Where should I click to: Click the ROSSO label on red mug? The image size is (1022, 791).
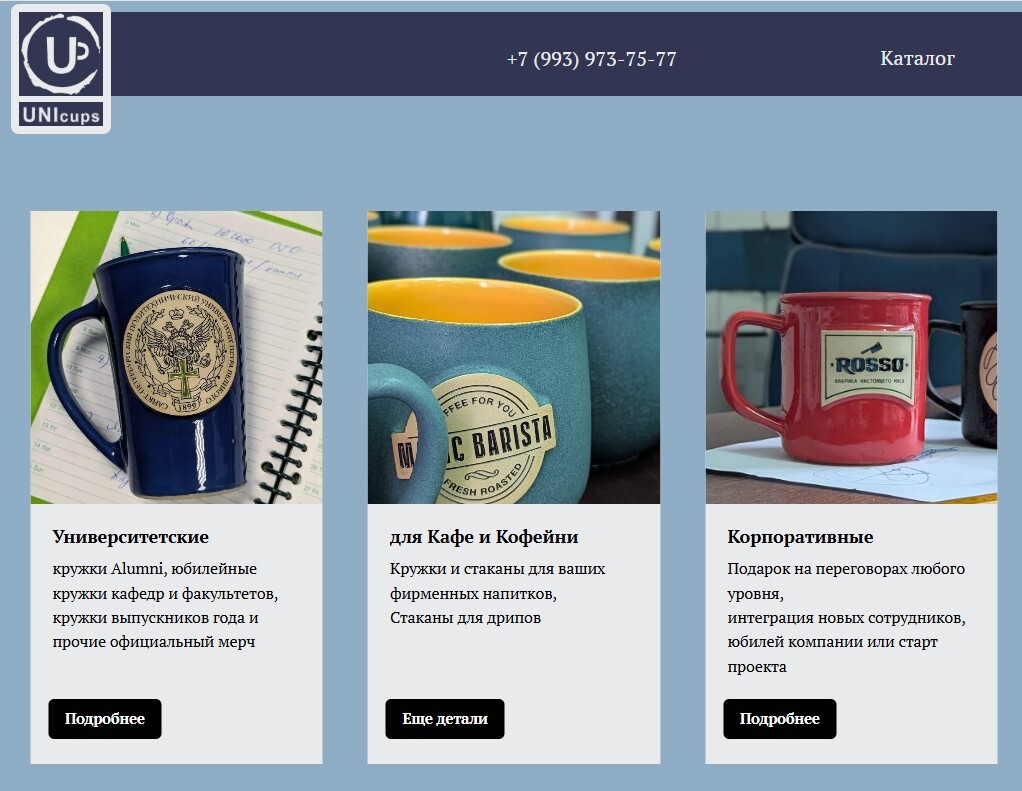tap(868, 366)
